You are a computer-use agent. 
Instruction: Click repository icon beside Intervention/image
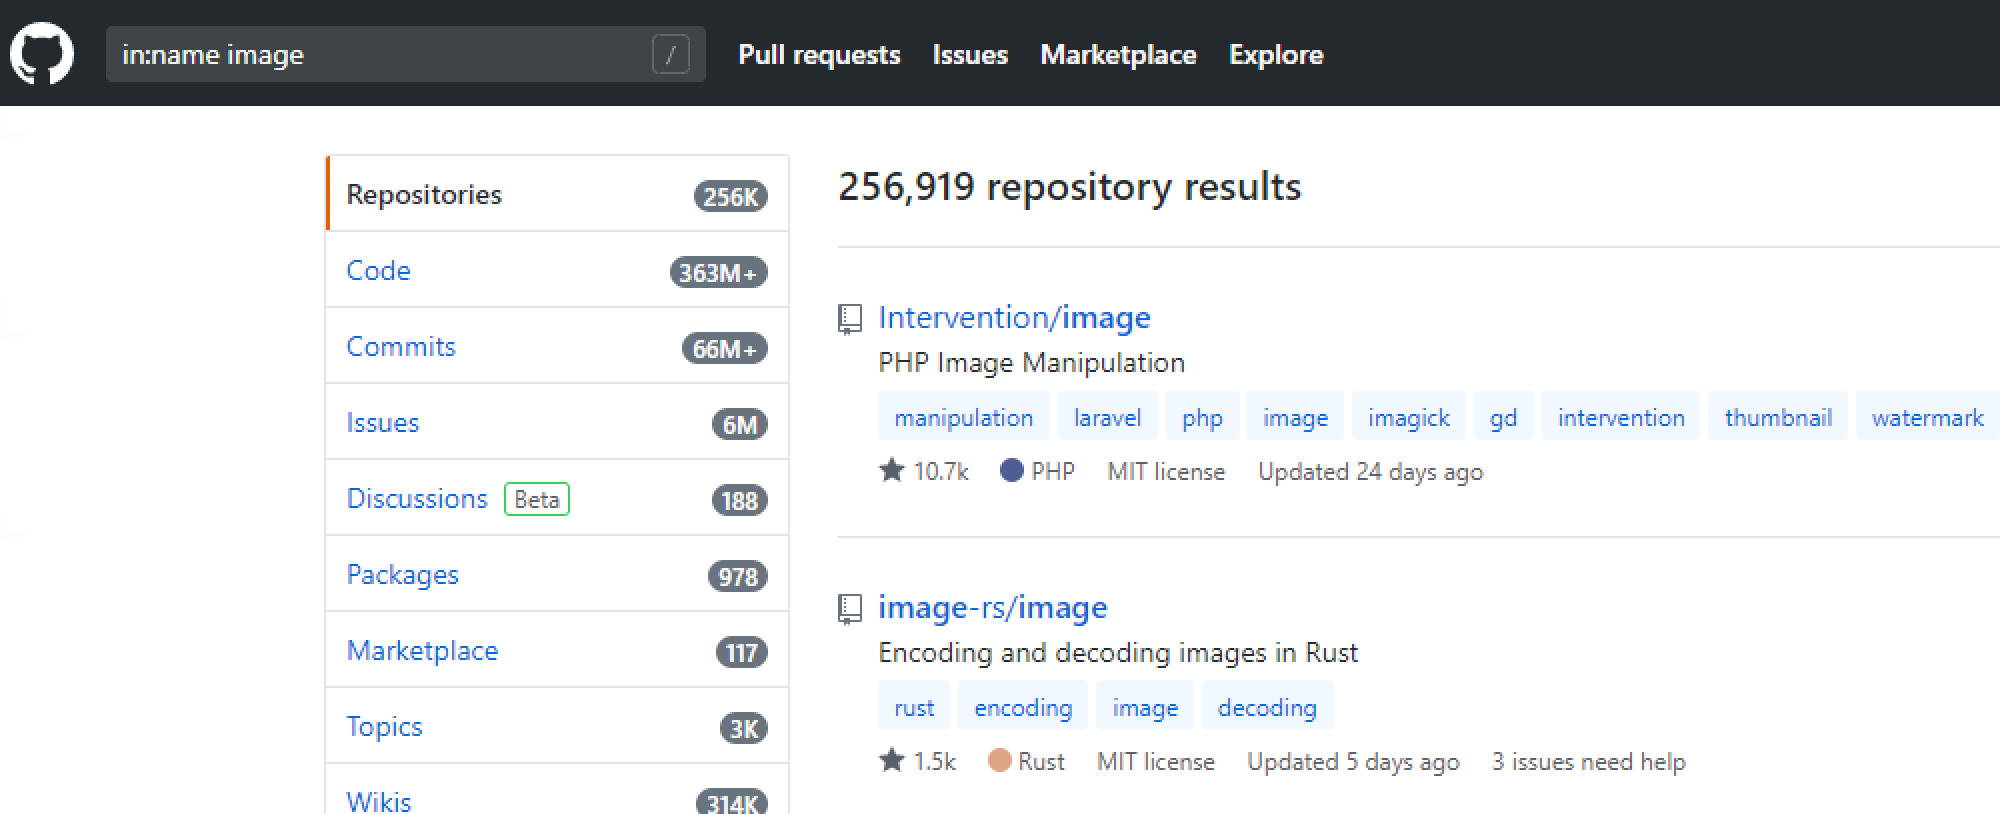coord(849,319)
